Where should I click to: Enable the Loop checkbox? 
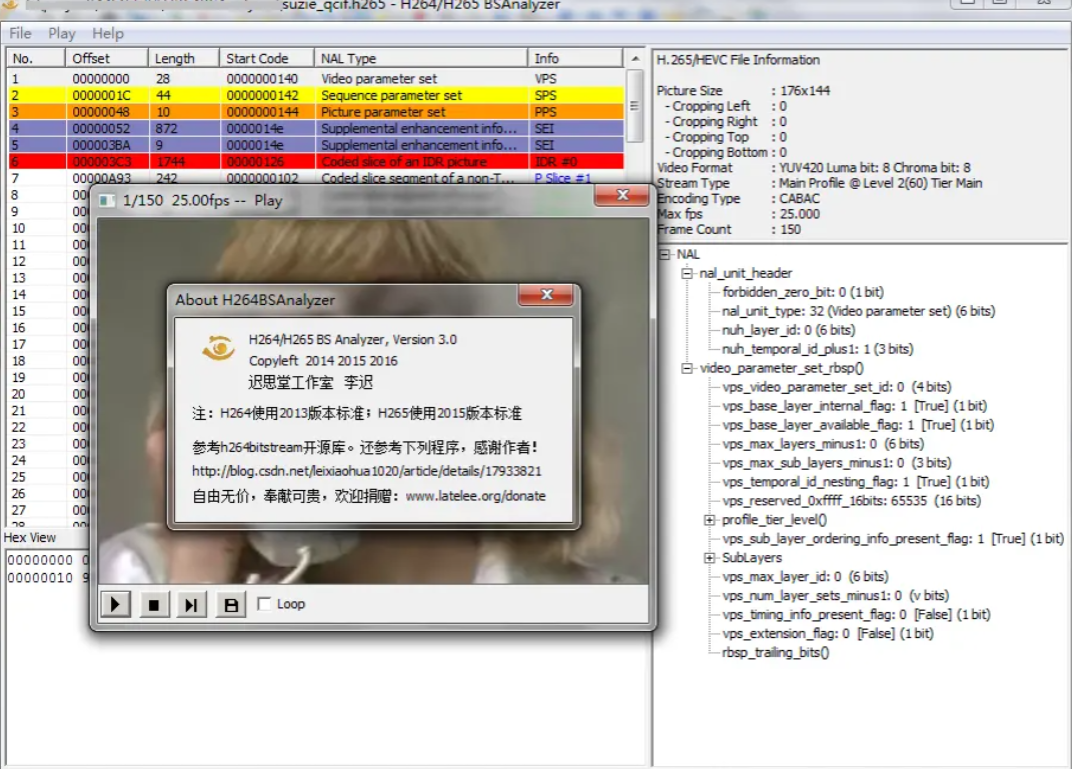(x=264, y=604)
